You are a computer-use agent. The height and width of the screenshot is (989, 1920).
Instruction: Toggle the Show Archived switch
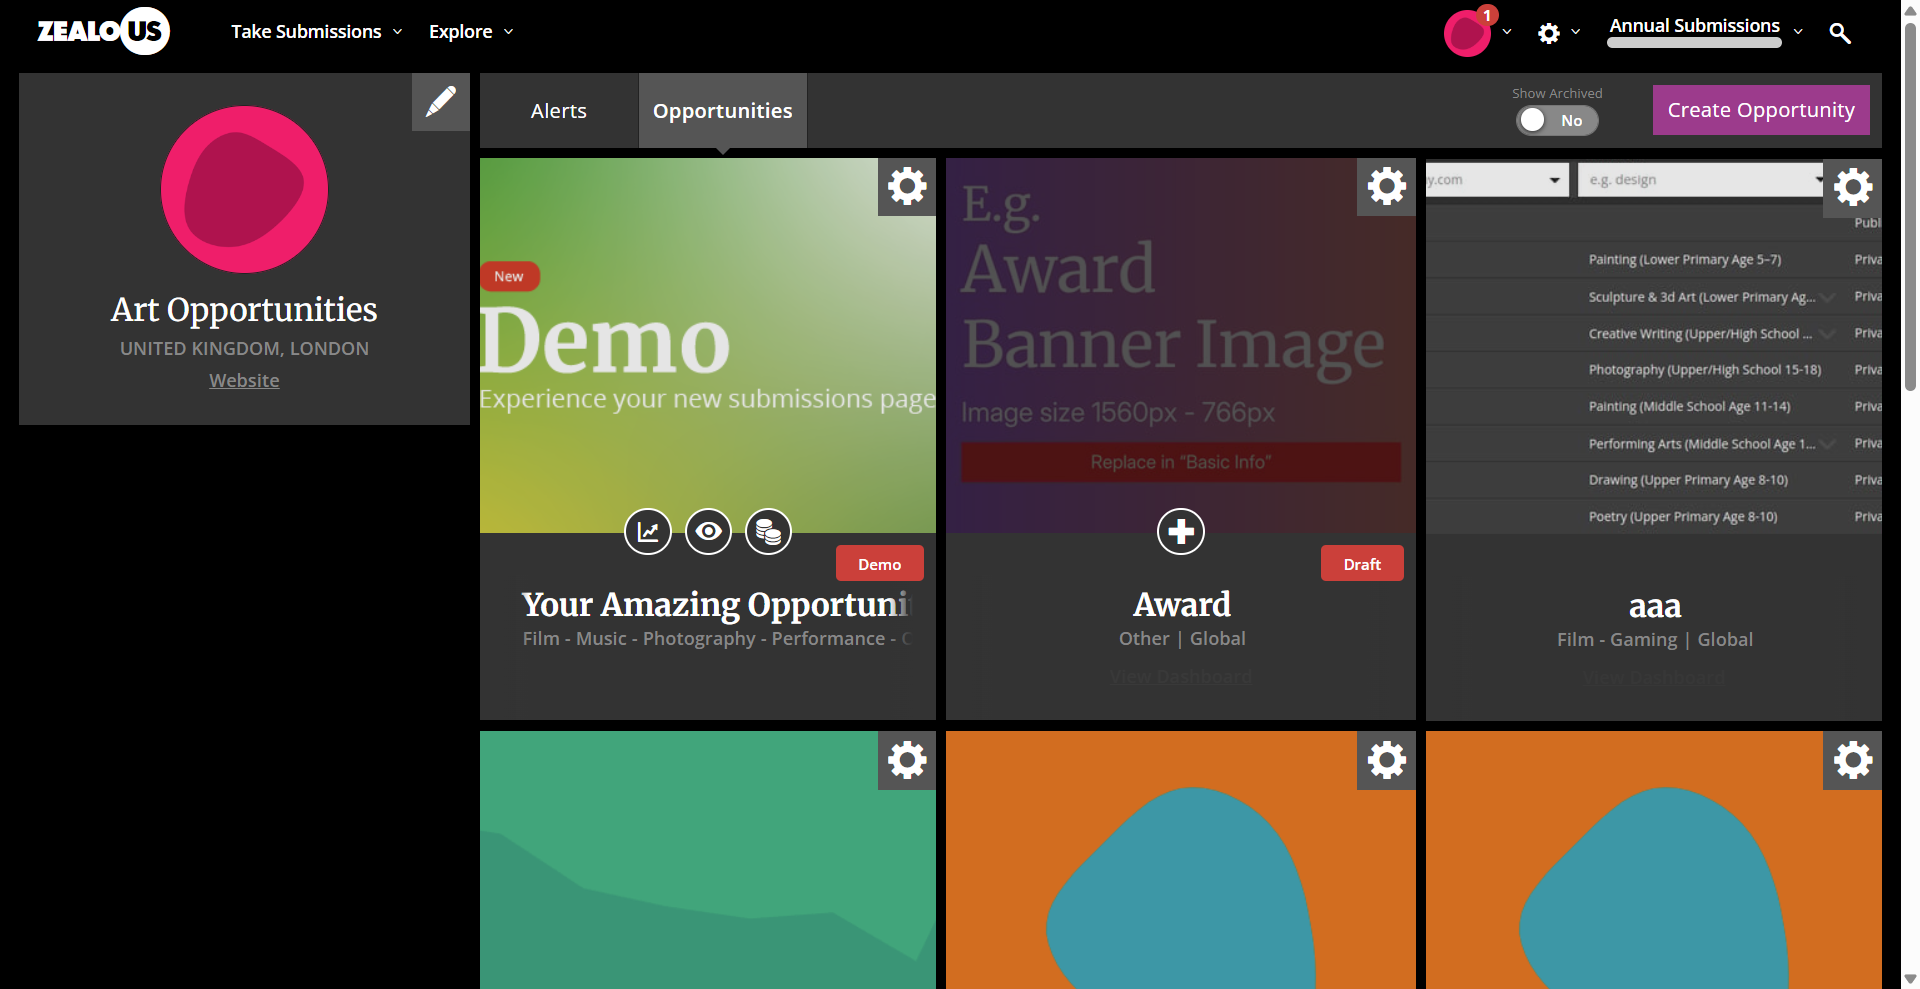[1556, 120]
